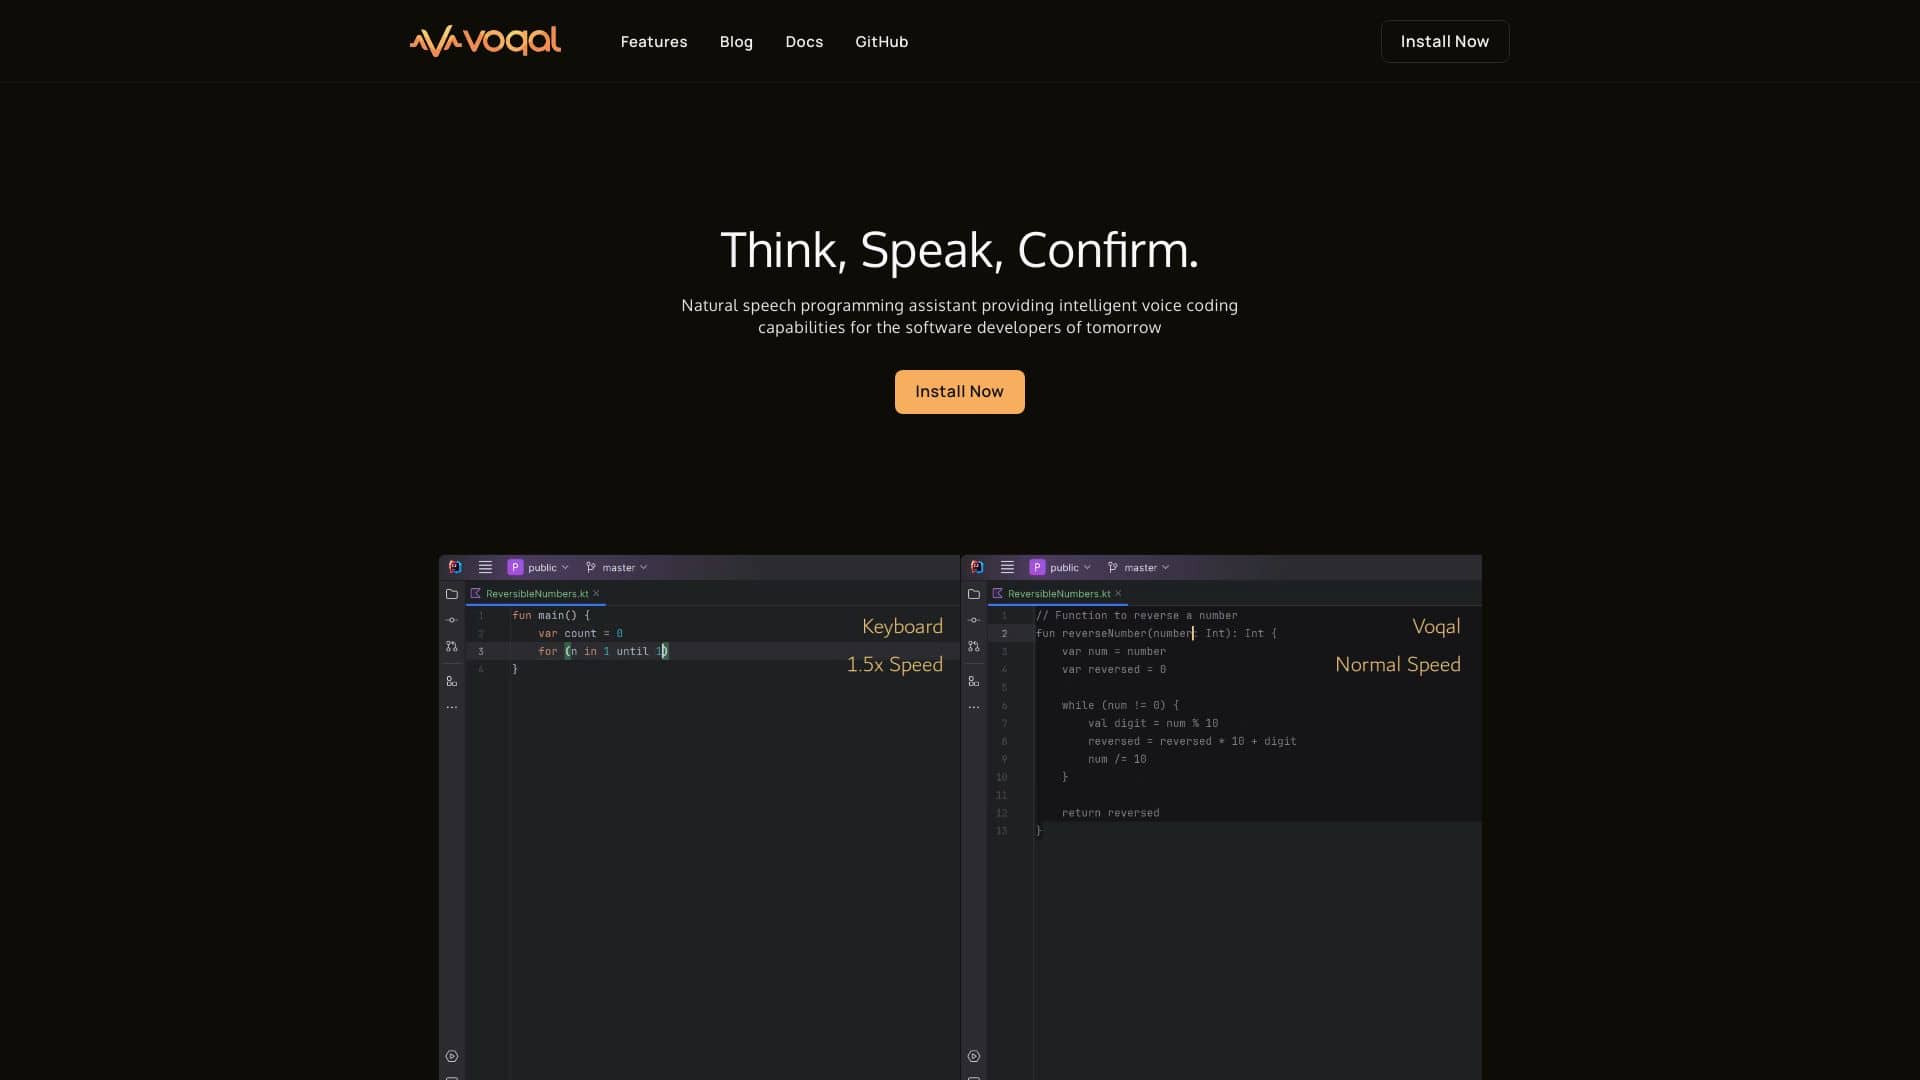The height and width of the screenshot is (1080, 1920).
Task: Click the Kotlin file icon on ReversibleNumbers tab
Action: coord(477,593)
